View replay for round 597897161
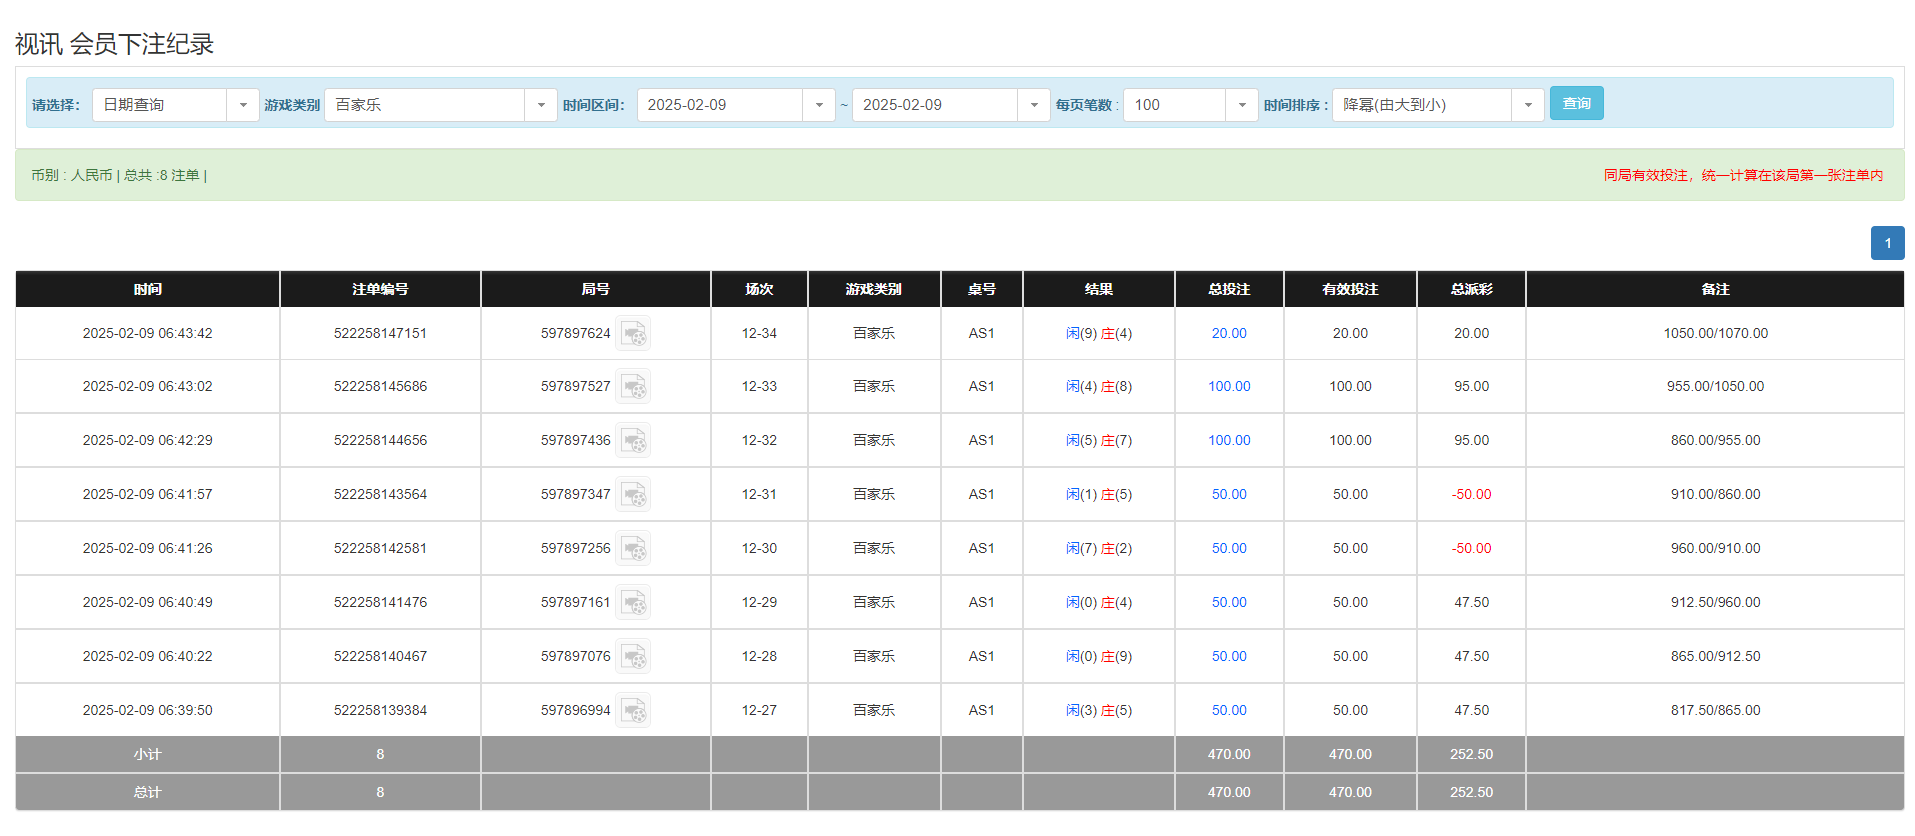 coord(632,603)
